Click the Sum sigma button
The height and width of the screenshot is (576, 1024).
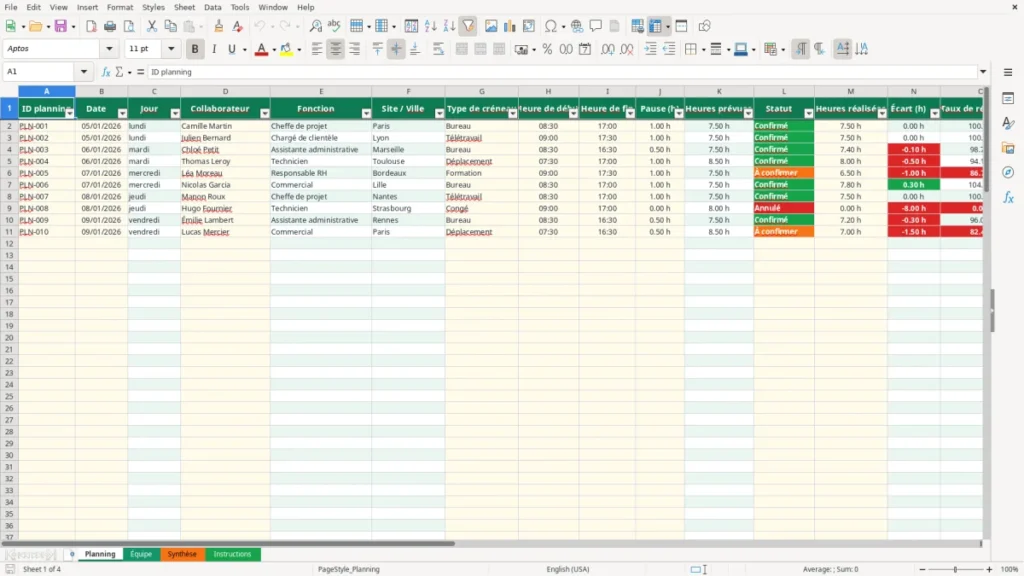coord(120,72)
